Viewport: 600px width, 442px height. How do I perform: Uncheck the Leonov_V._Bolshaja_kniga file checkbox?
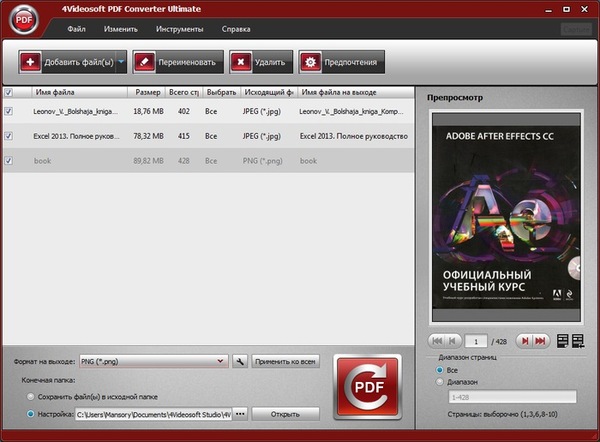click(9, 111)
